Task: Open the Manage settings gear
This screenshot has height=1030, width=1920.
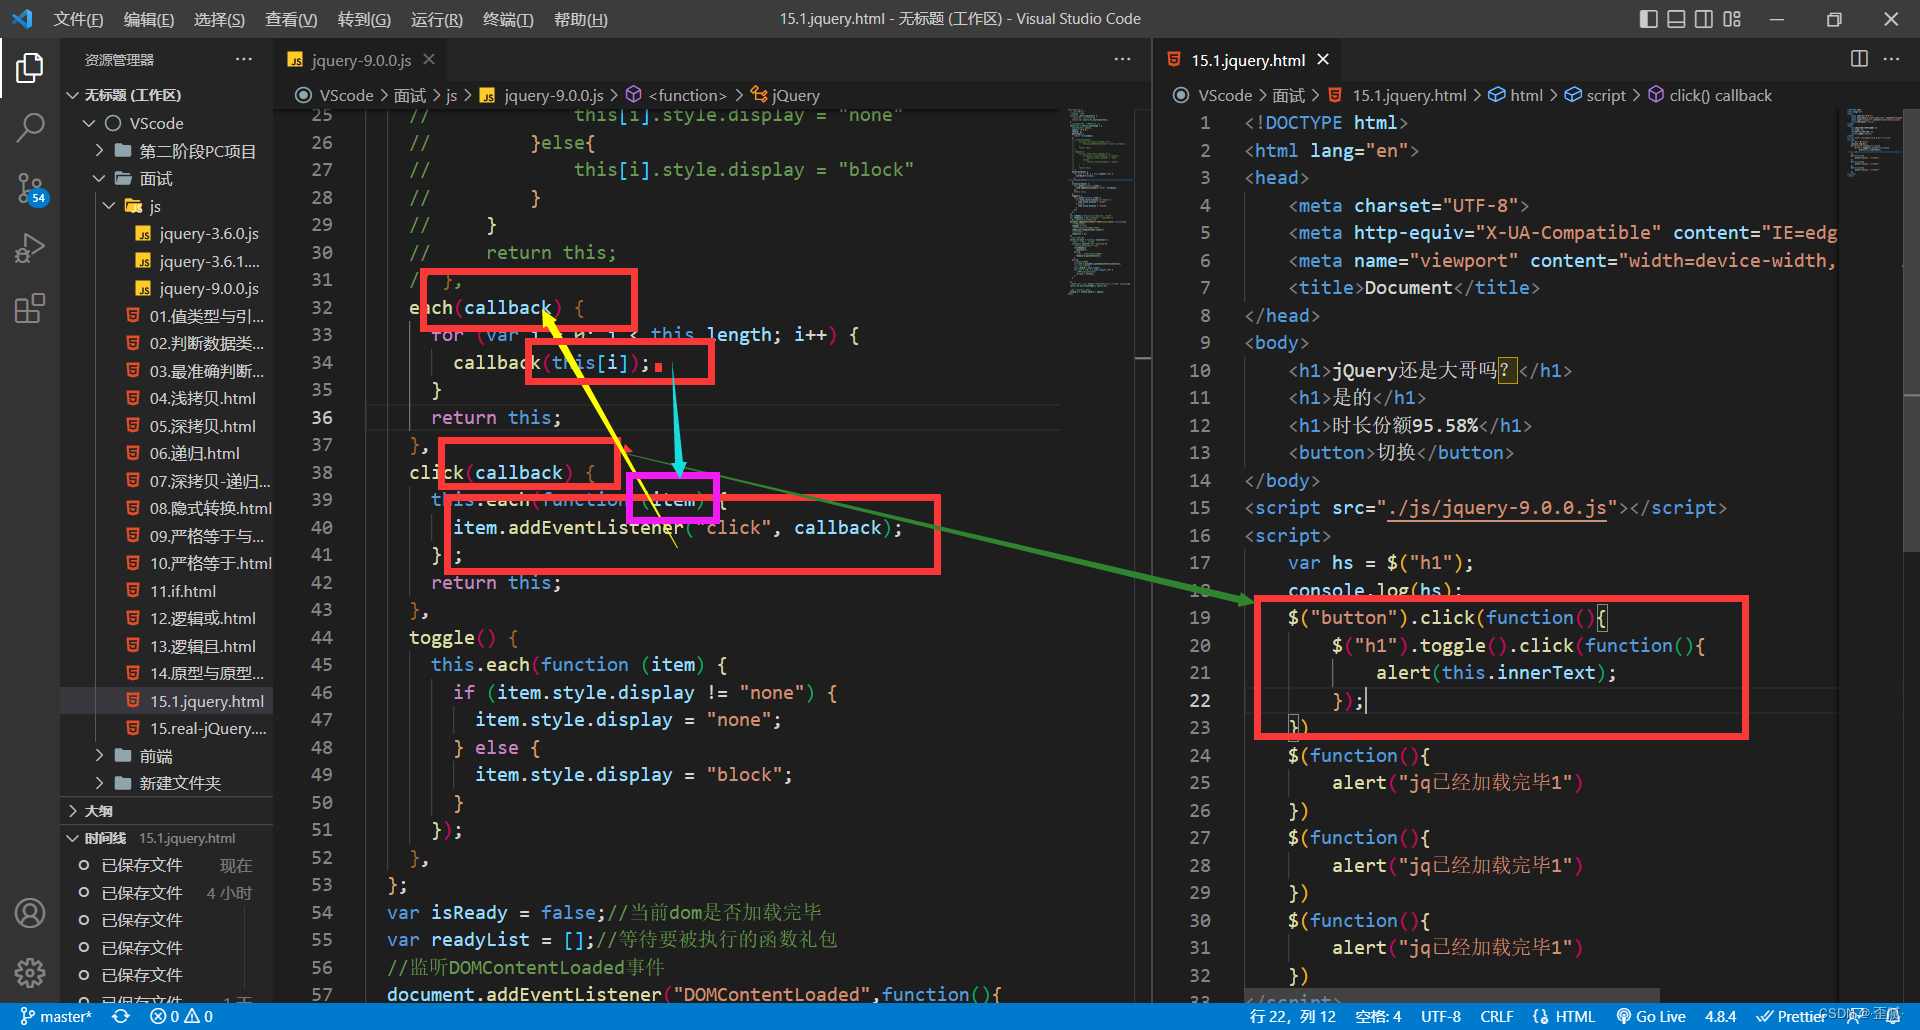Action: tap(30, 972)
